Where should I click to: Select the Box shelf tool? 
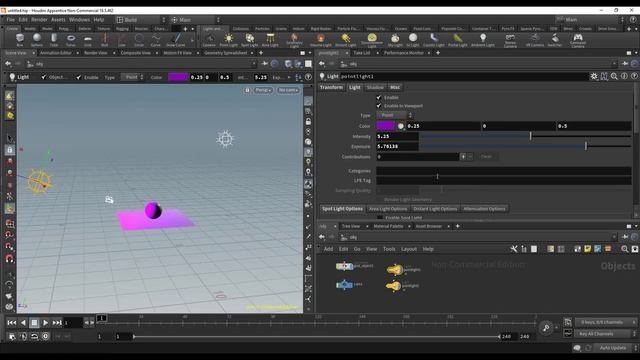pyautogui.click(x=20, y=40)
